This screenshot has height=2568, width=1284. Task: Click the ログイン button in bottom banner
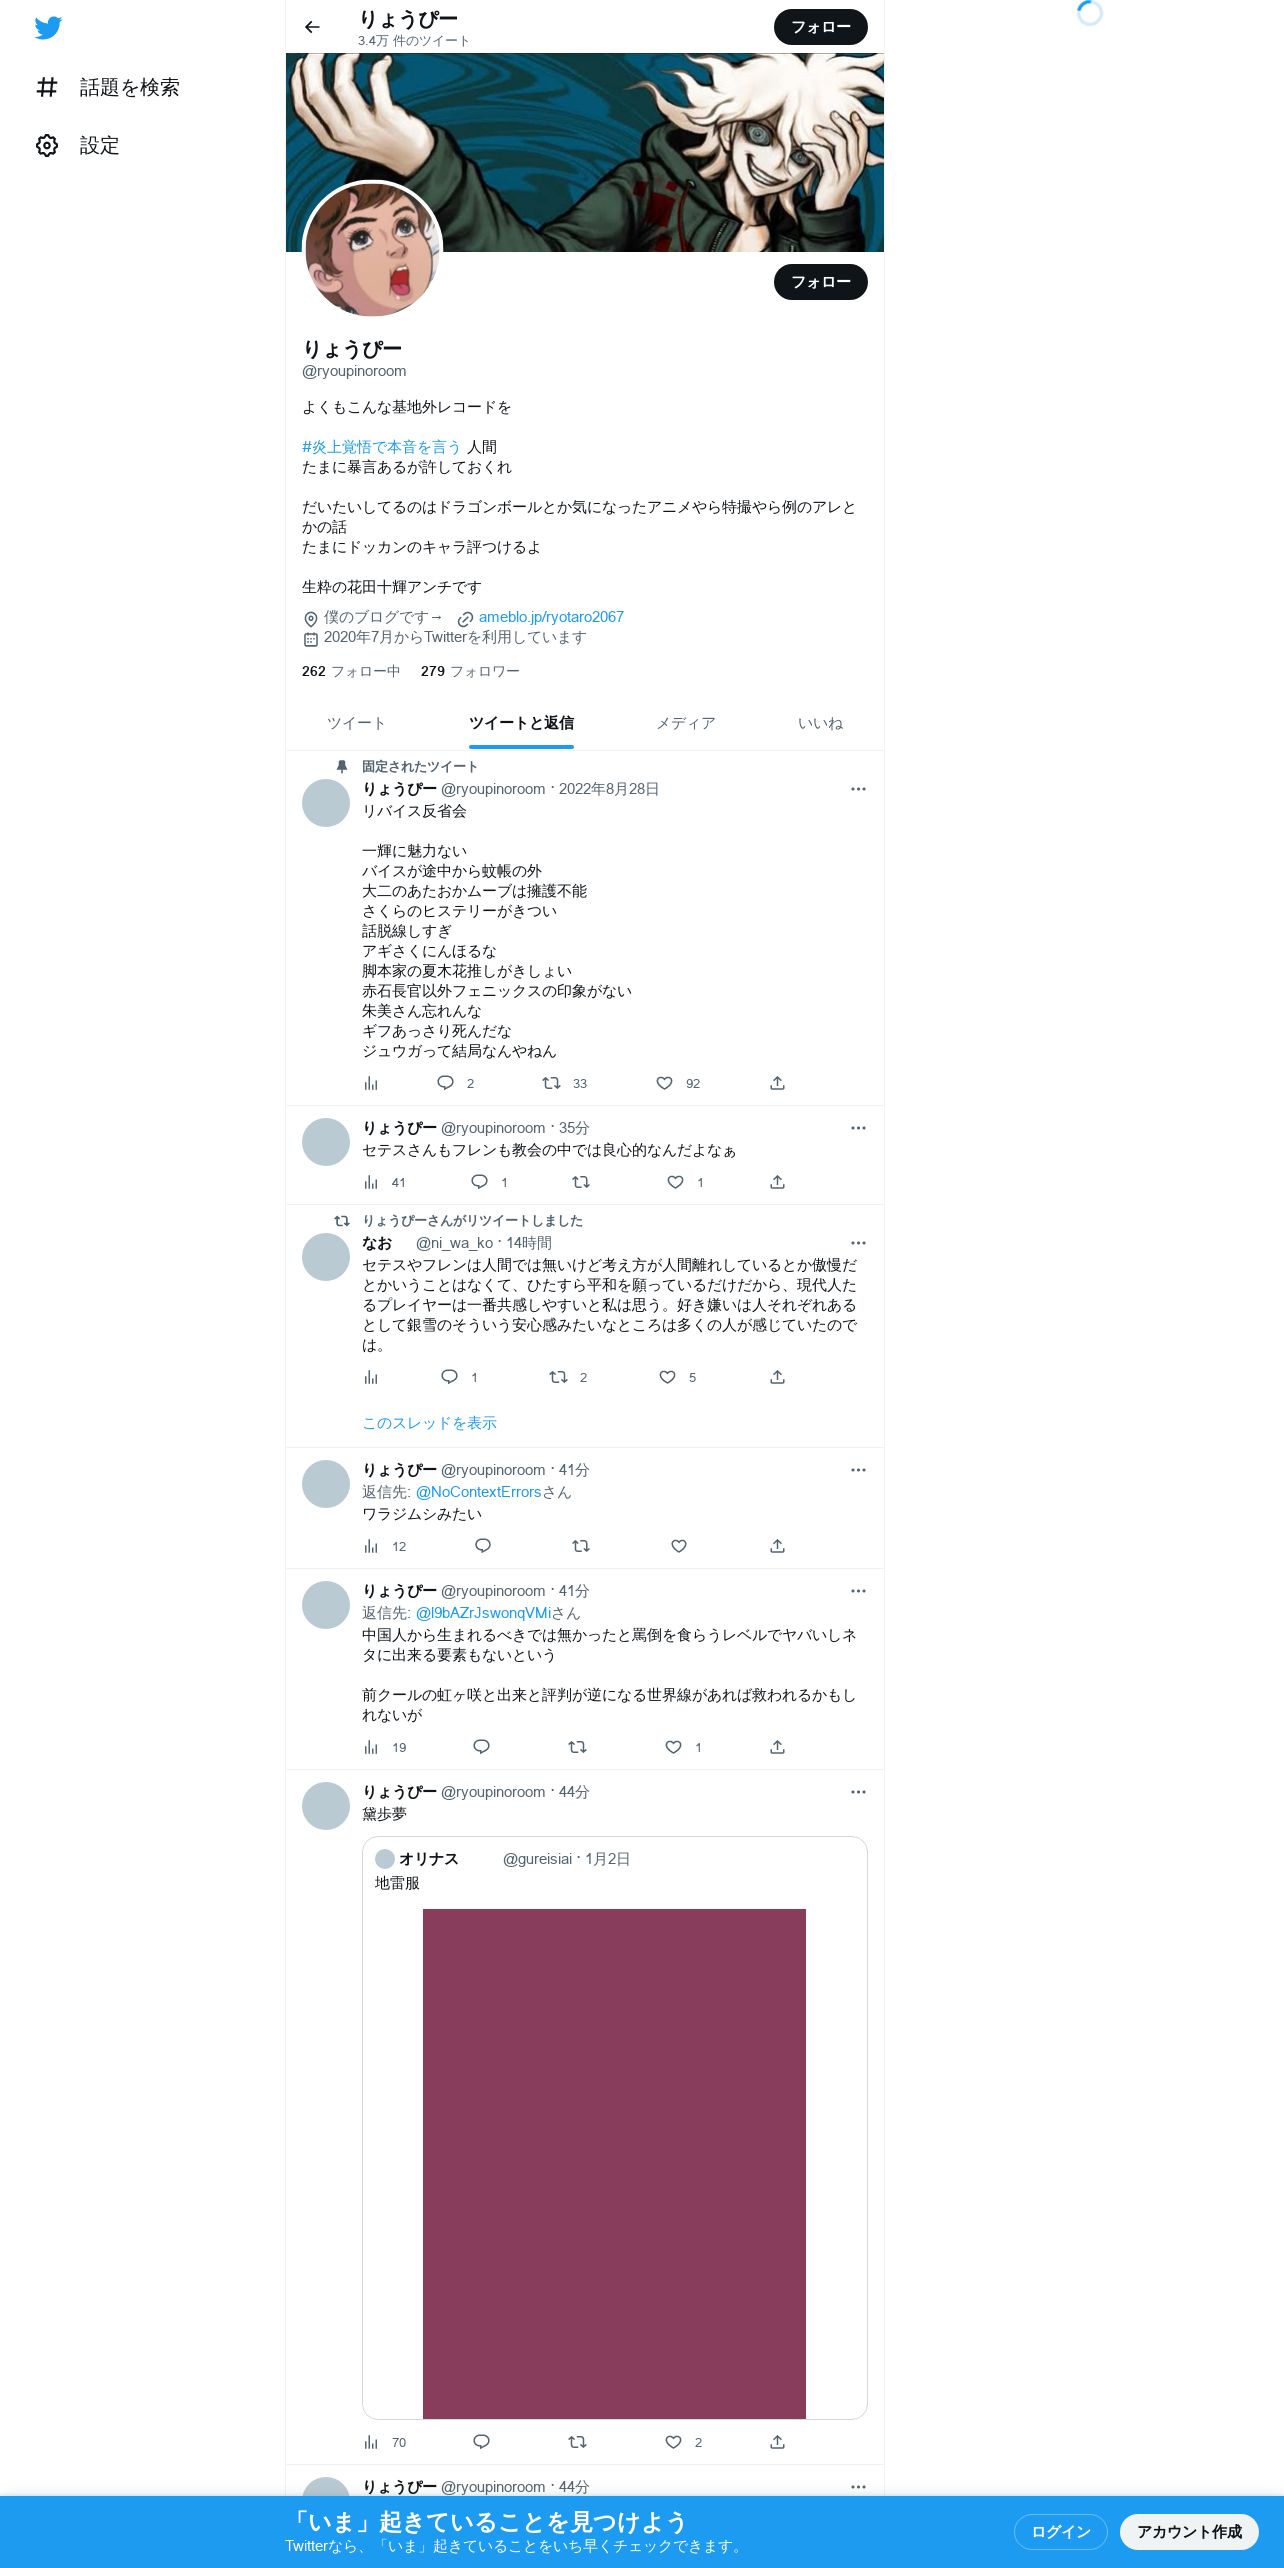(1060, 2531)
